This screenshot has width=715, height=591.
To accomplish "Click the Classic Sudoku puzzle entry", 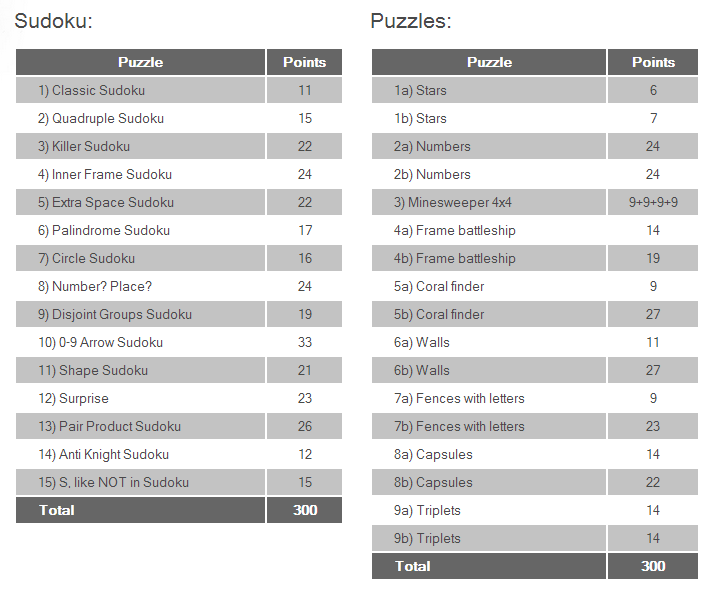I will pos(91,90).
